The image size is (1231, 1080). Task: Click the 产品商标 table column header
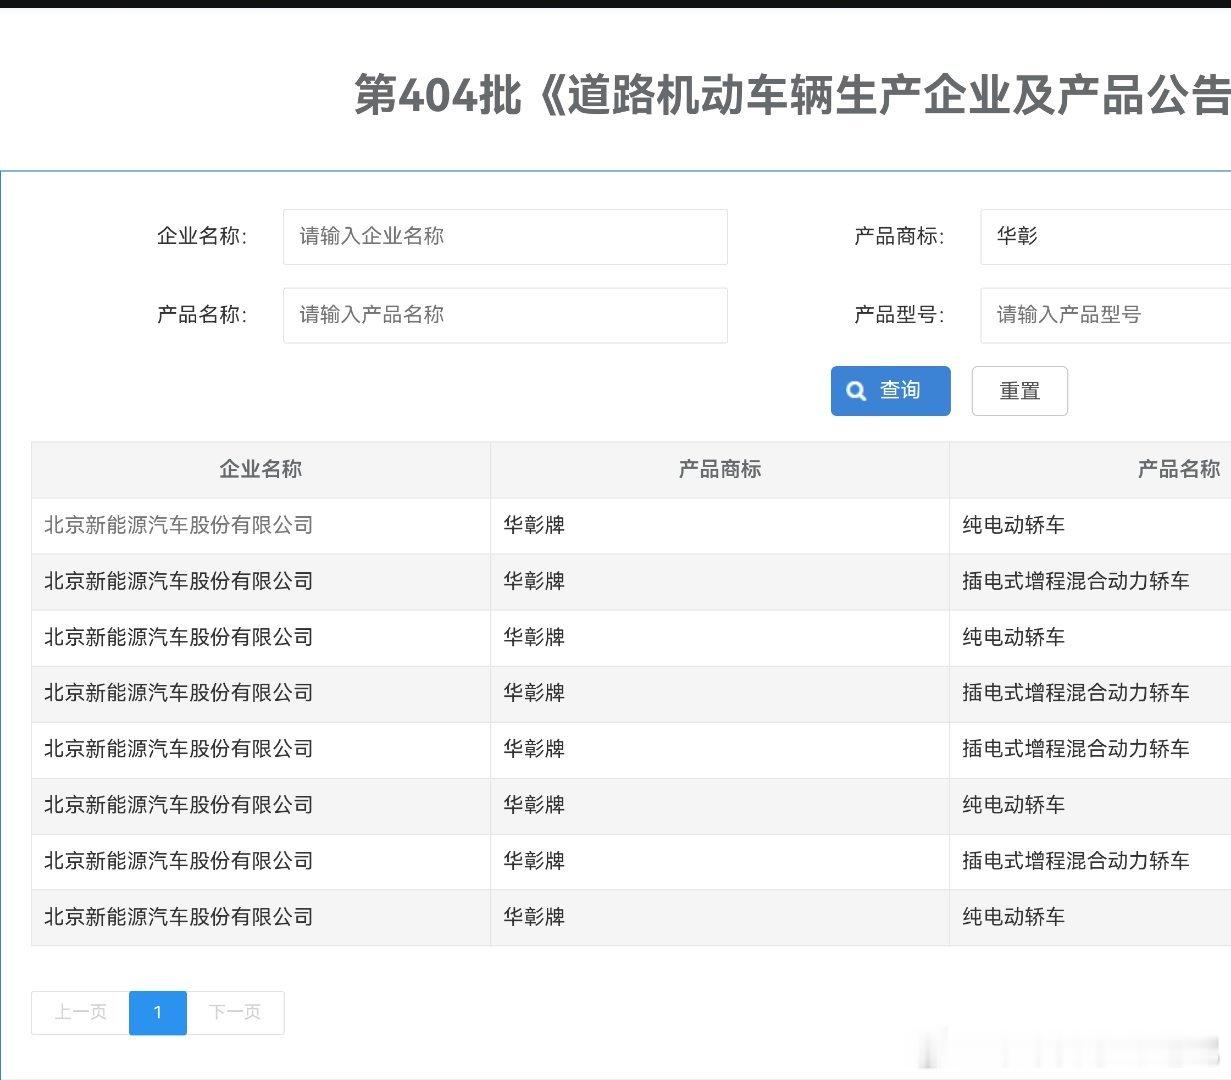(x=719, y=469)
